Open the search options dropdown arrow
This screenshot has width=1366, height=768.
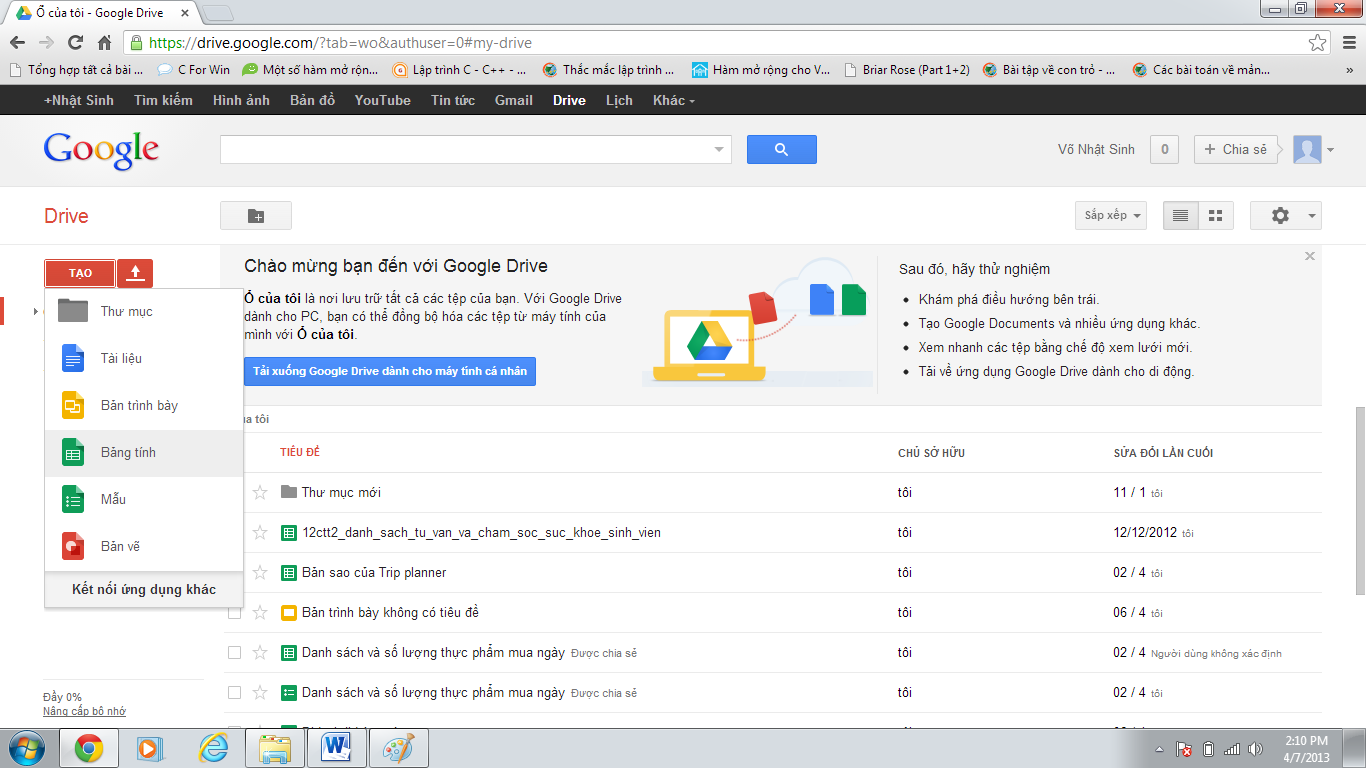click(719, 150)
